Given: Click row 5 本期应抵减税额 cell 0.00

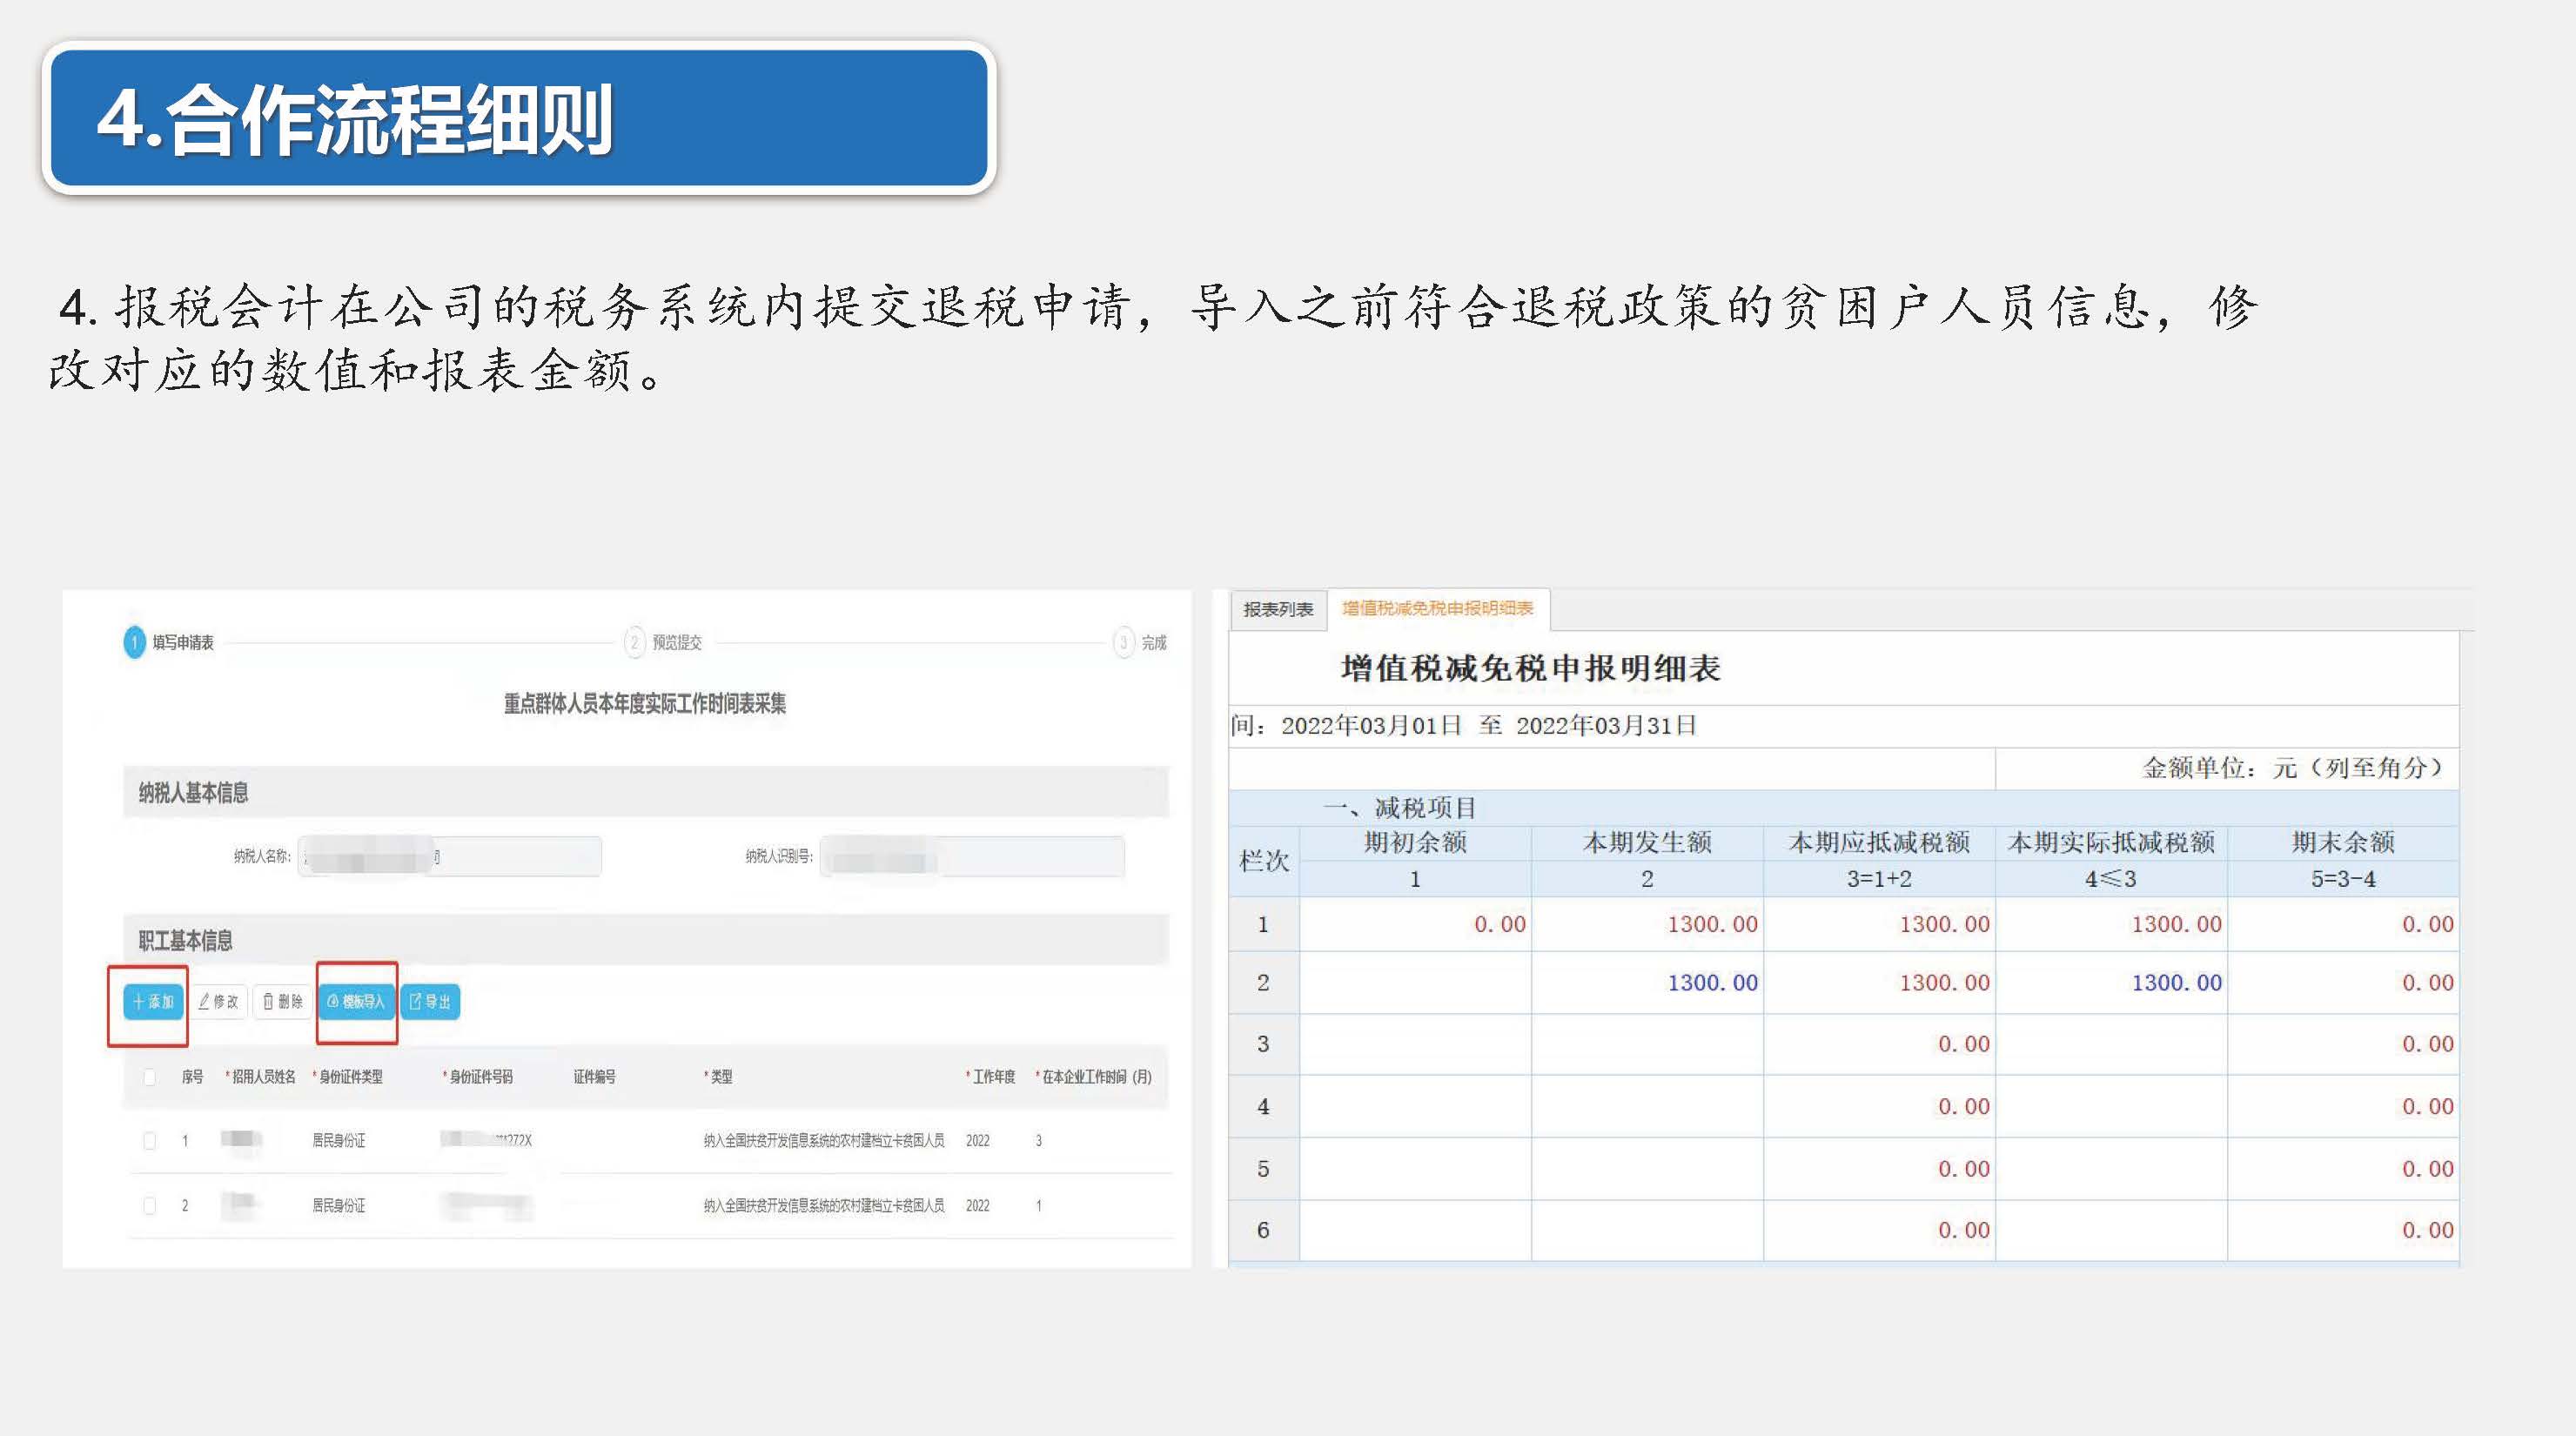Looking at the screenshot, I should [1879, 1169].
